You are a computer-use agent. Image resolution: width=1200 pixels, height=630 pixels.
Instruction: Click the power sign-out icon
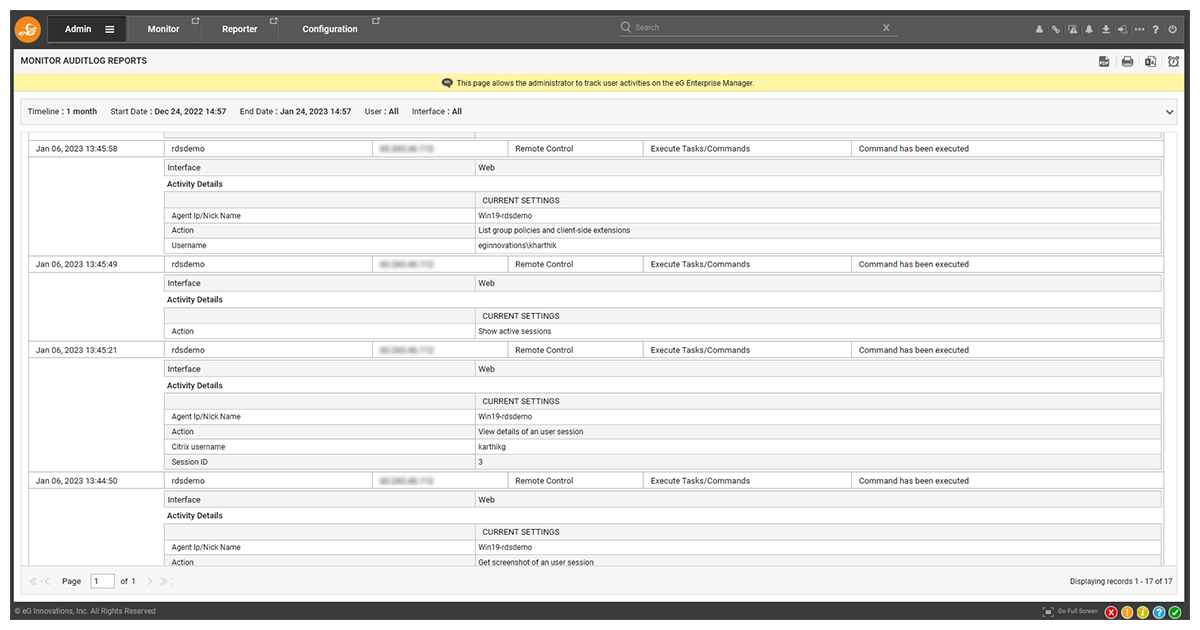(1172, 30)
